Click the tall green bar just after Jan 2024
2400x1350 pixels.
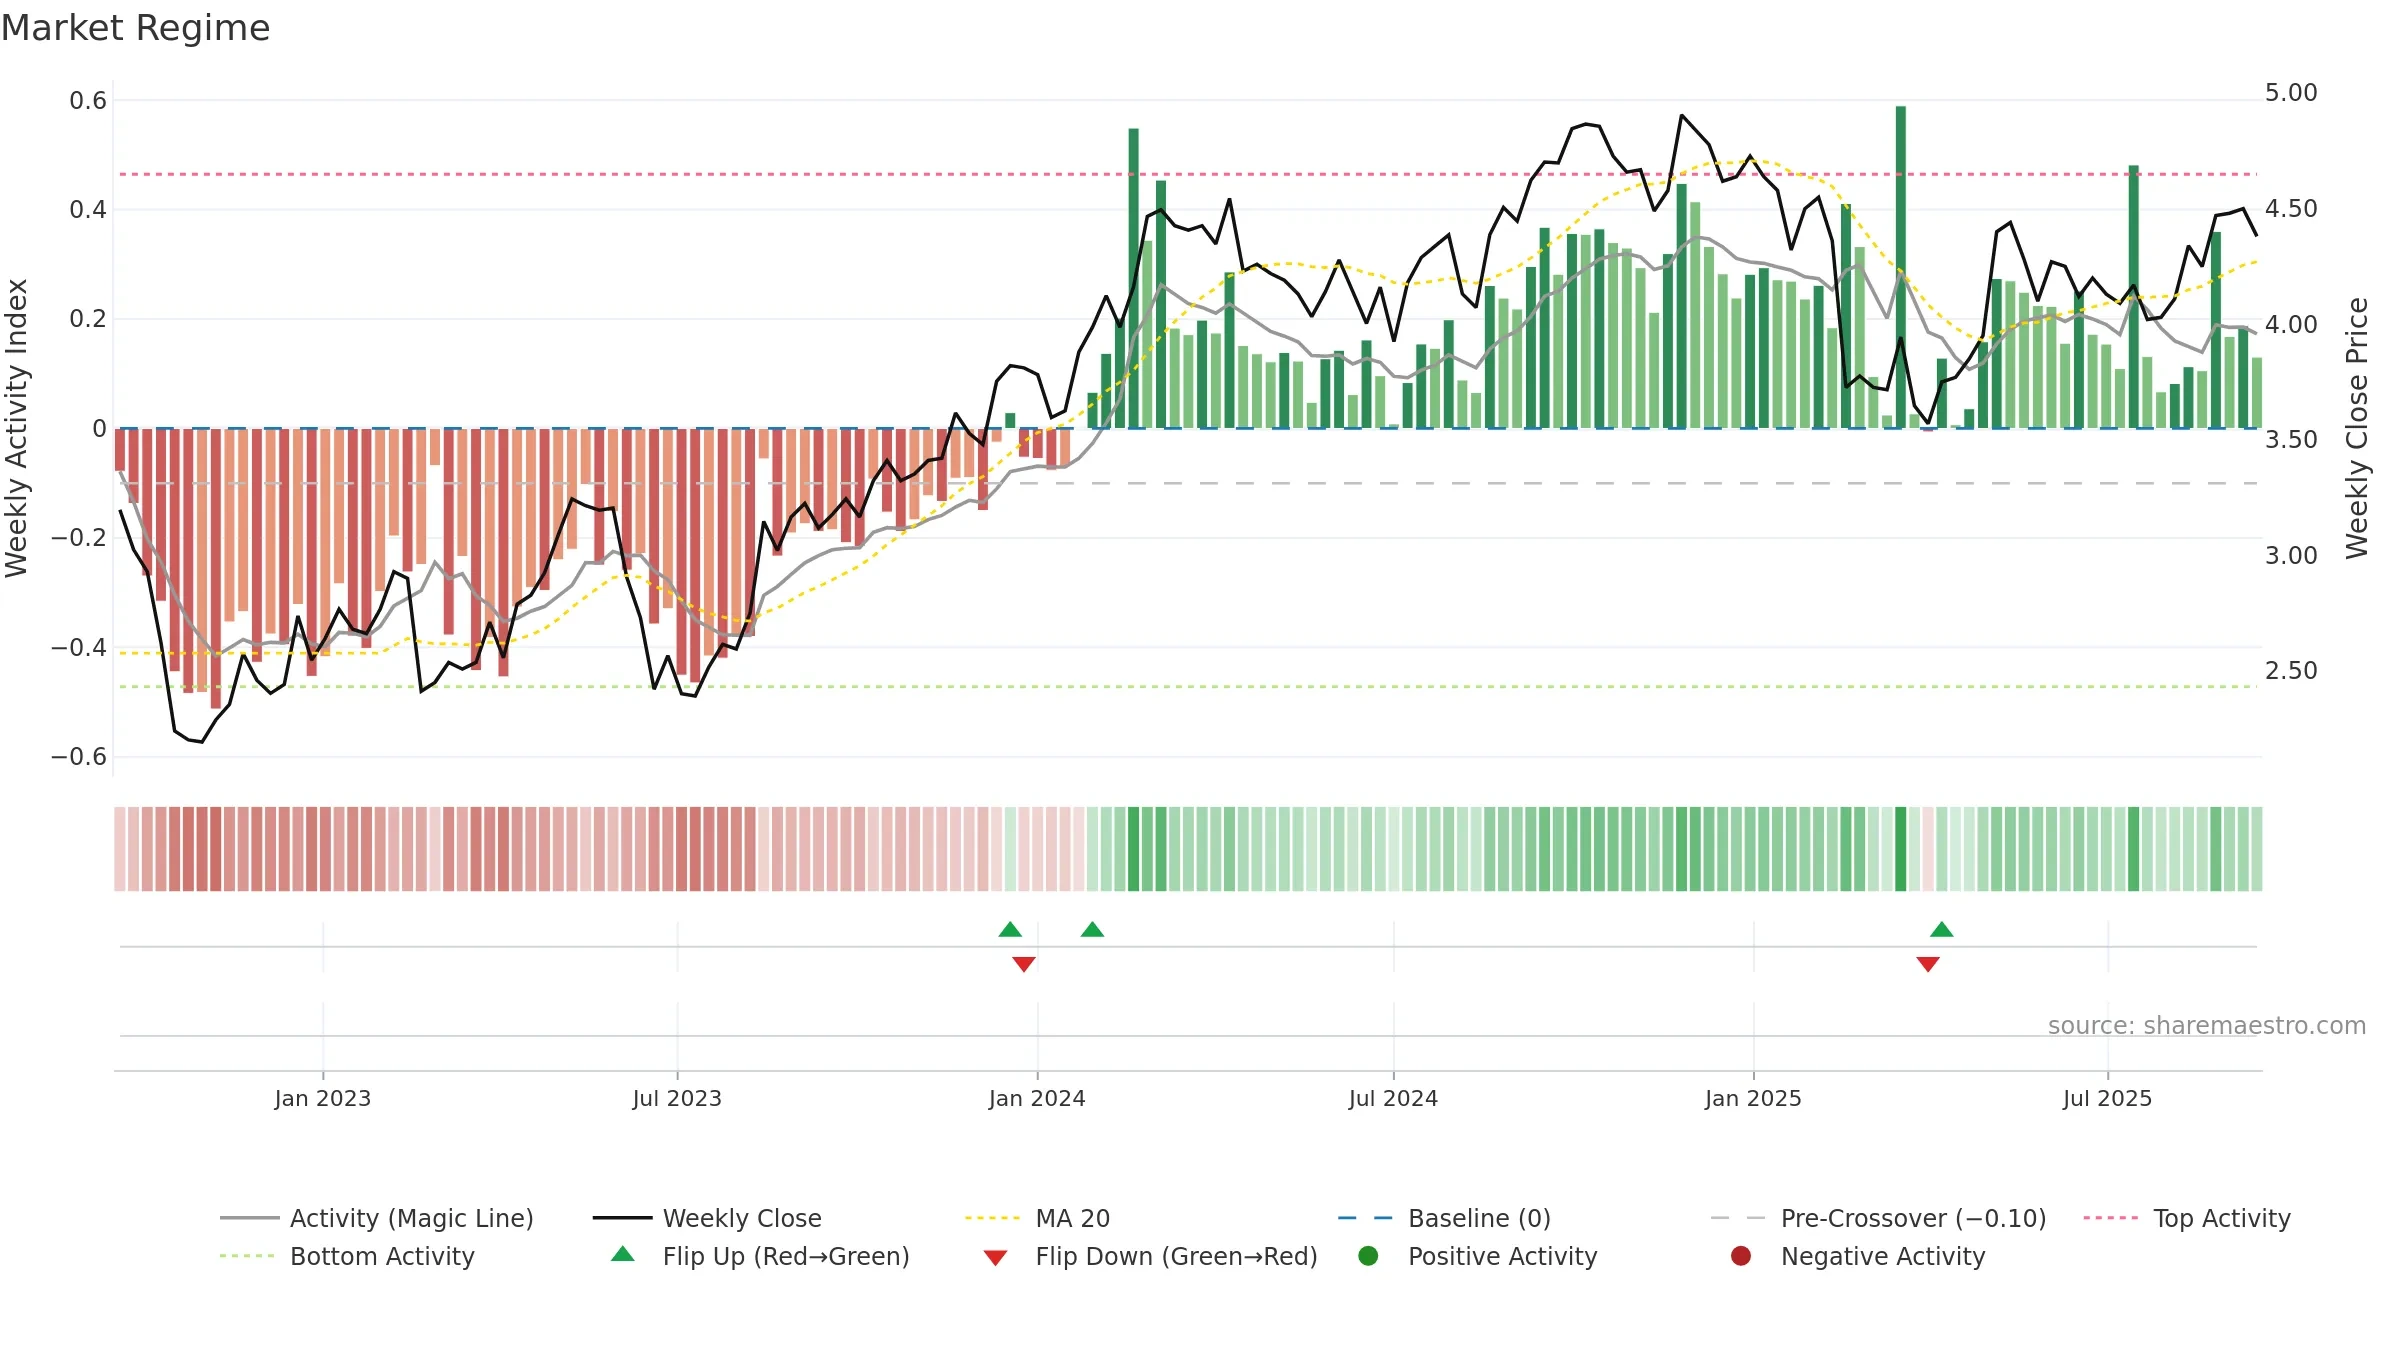(x=1134, y=278)
